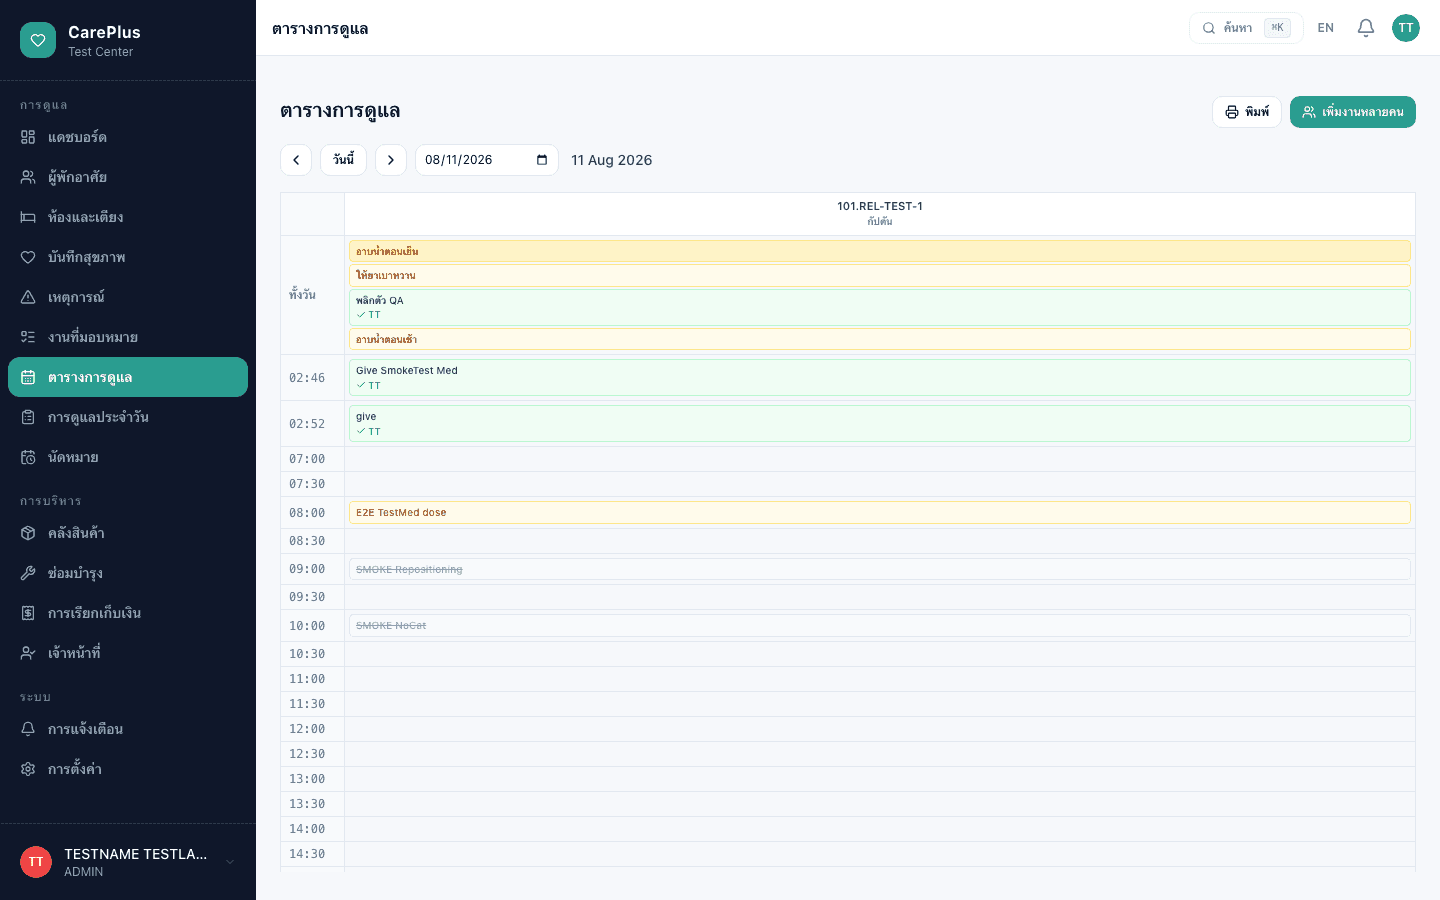1440x900 pixels.
Task: Click the การตั้งค่า gear icon
Action: tap(28, 769)
